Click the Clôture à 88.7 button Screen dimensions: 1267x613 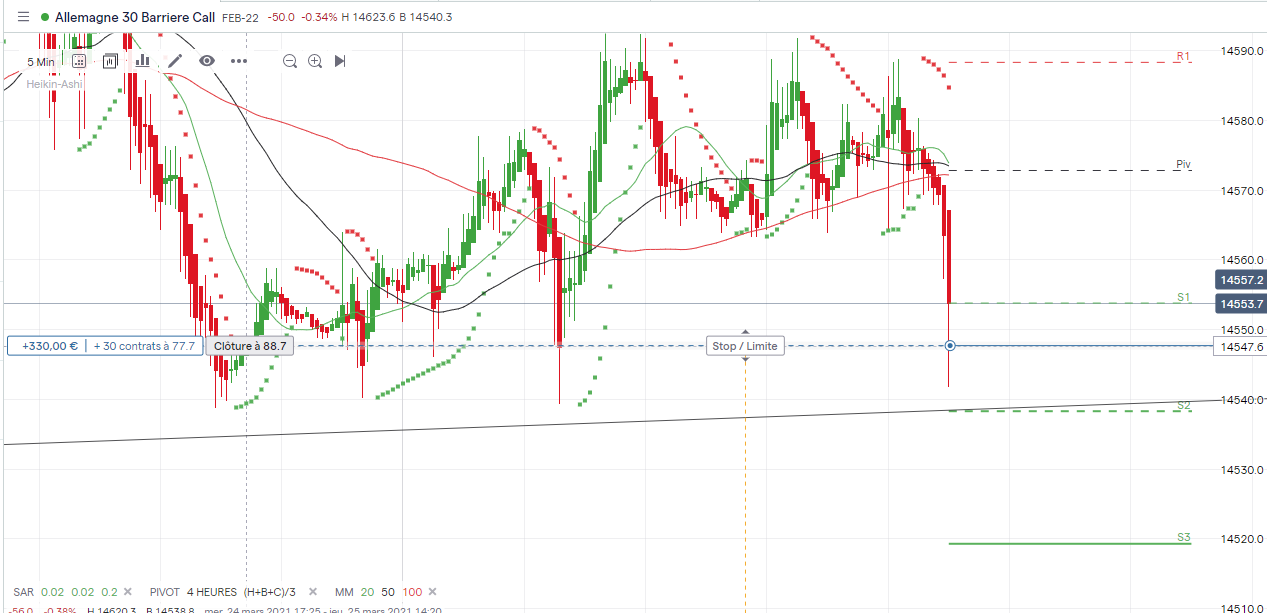click(250, 346)
